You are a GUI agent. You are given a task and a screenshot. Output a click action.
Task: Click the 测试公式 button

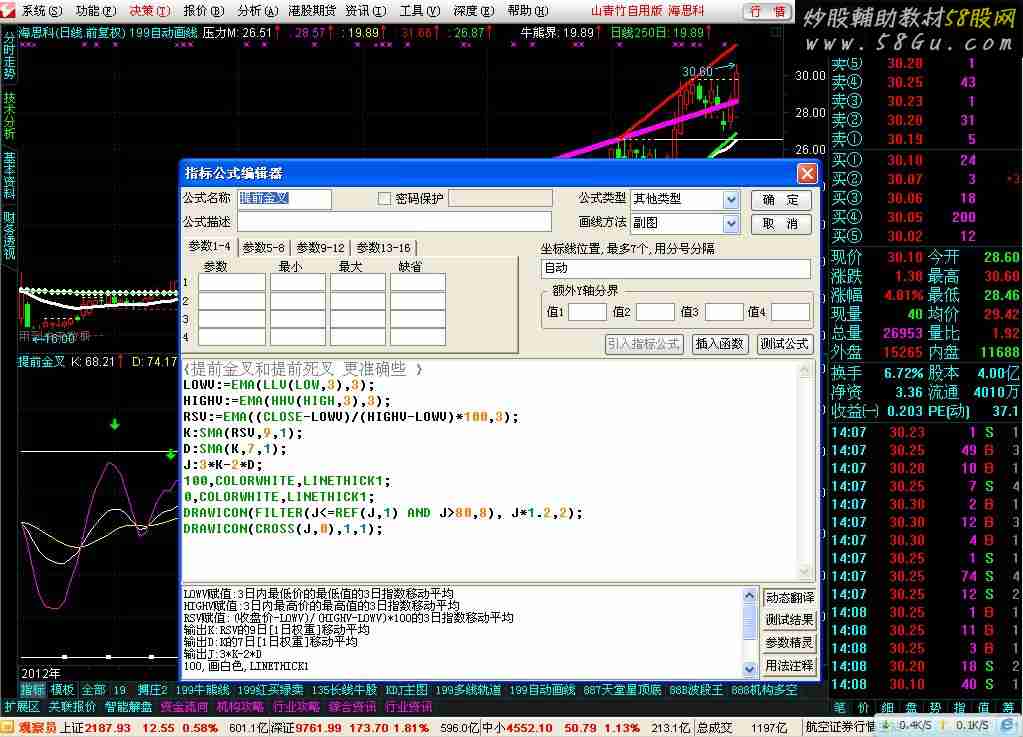[x=783, y=344]
